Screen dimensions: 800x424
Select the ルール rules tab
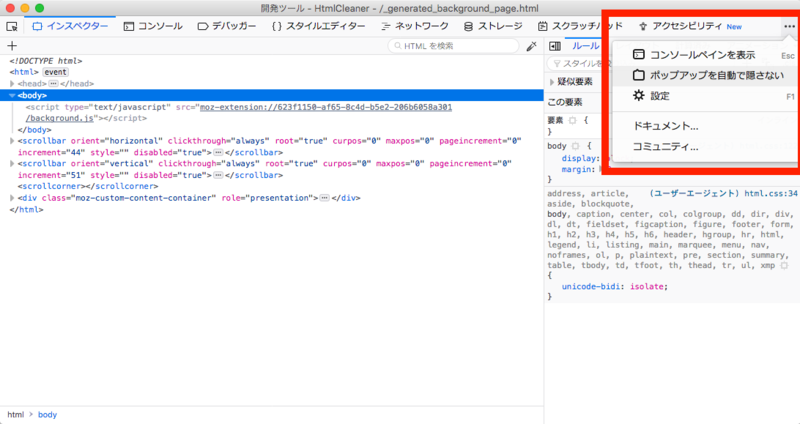click(x=585, y=46)
